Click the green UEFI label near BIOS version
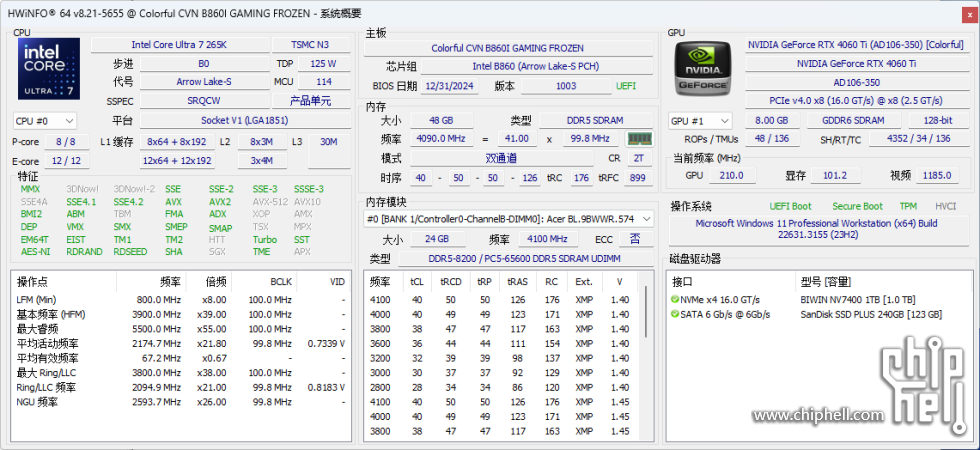Image resolution: width=980 pixels, height=450 pixels. tap(626, 86)
